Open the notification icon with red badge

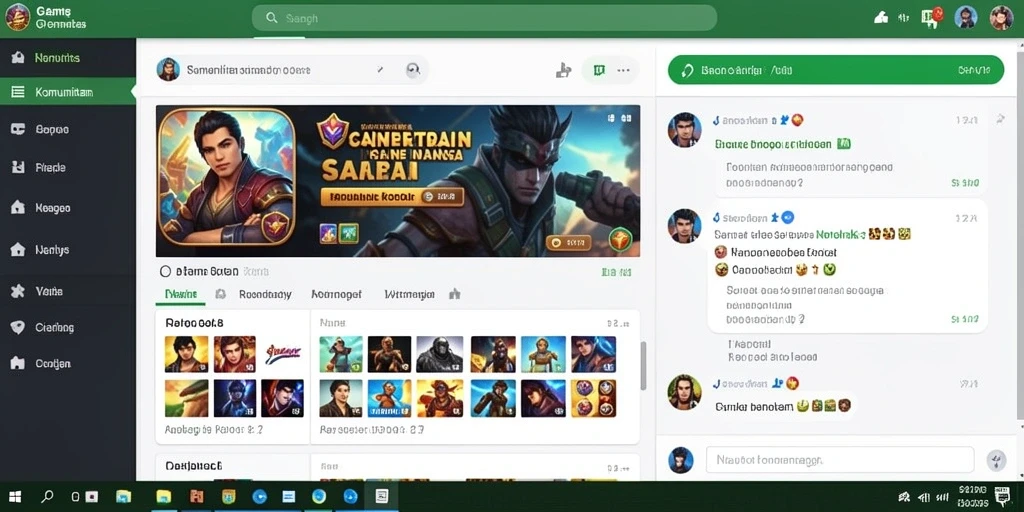pos(932,17)
